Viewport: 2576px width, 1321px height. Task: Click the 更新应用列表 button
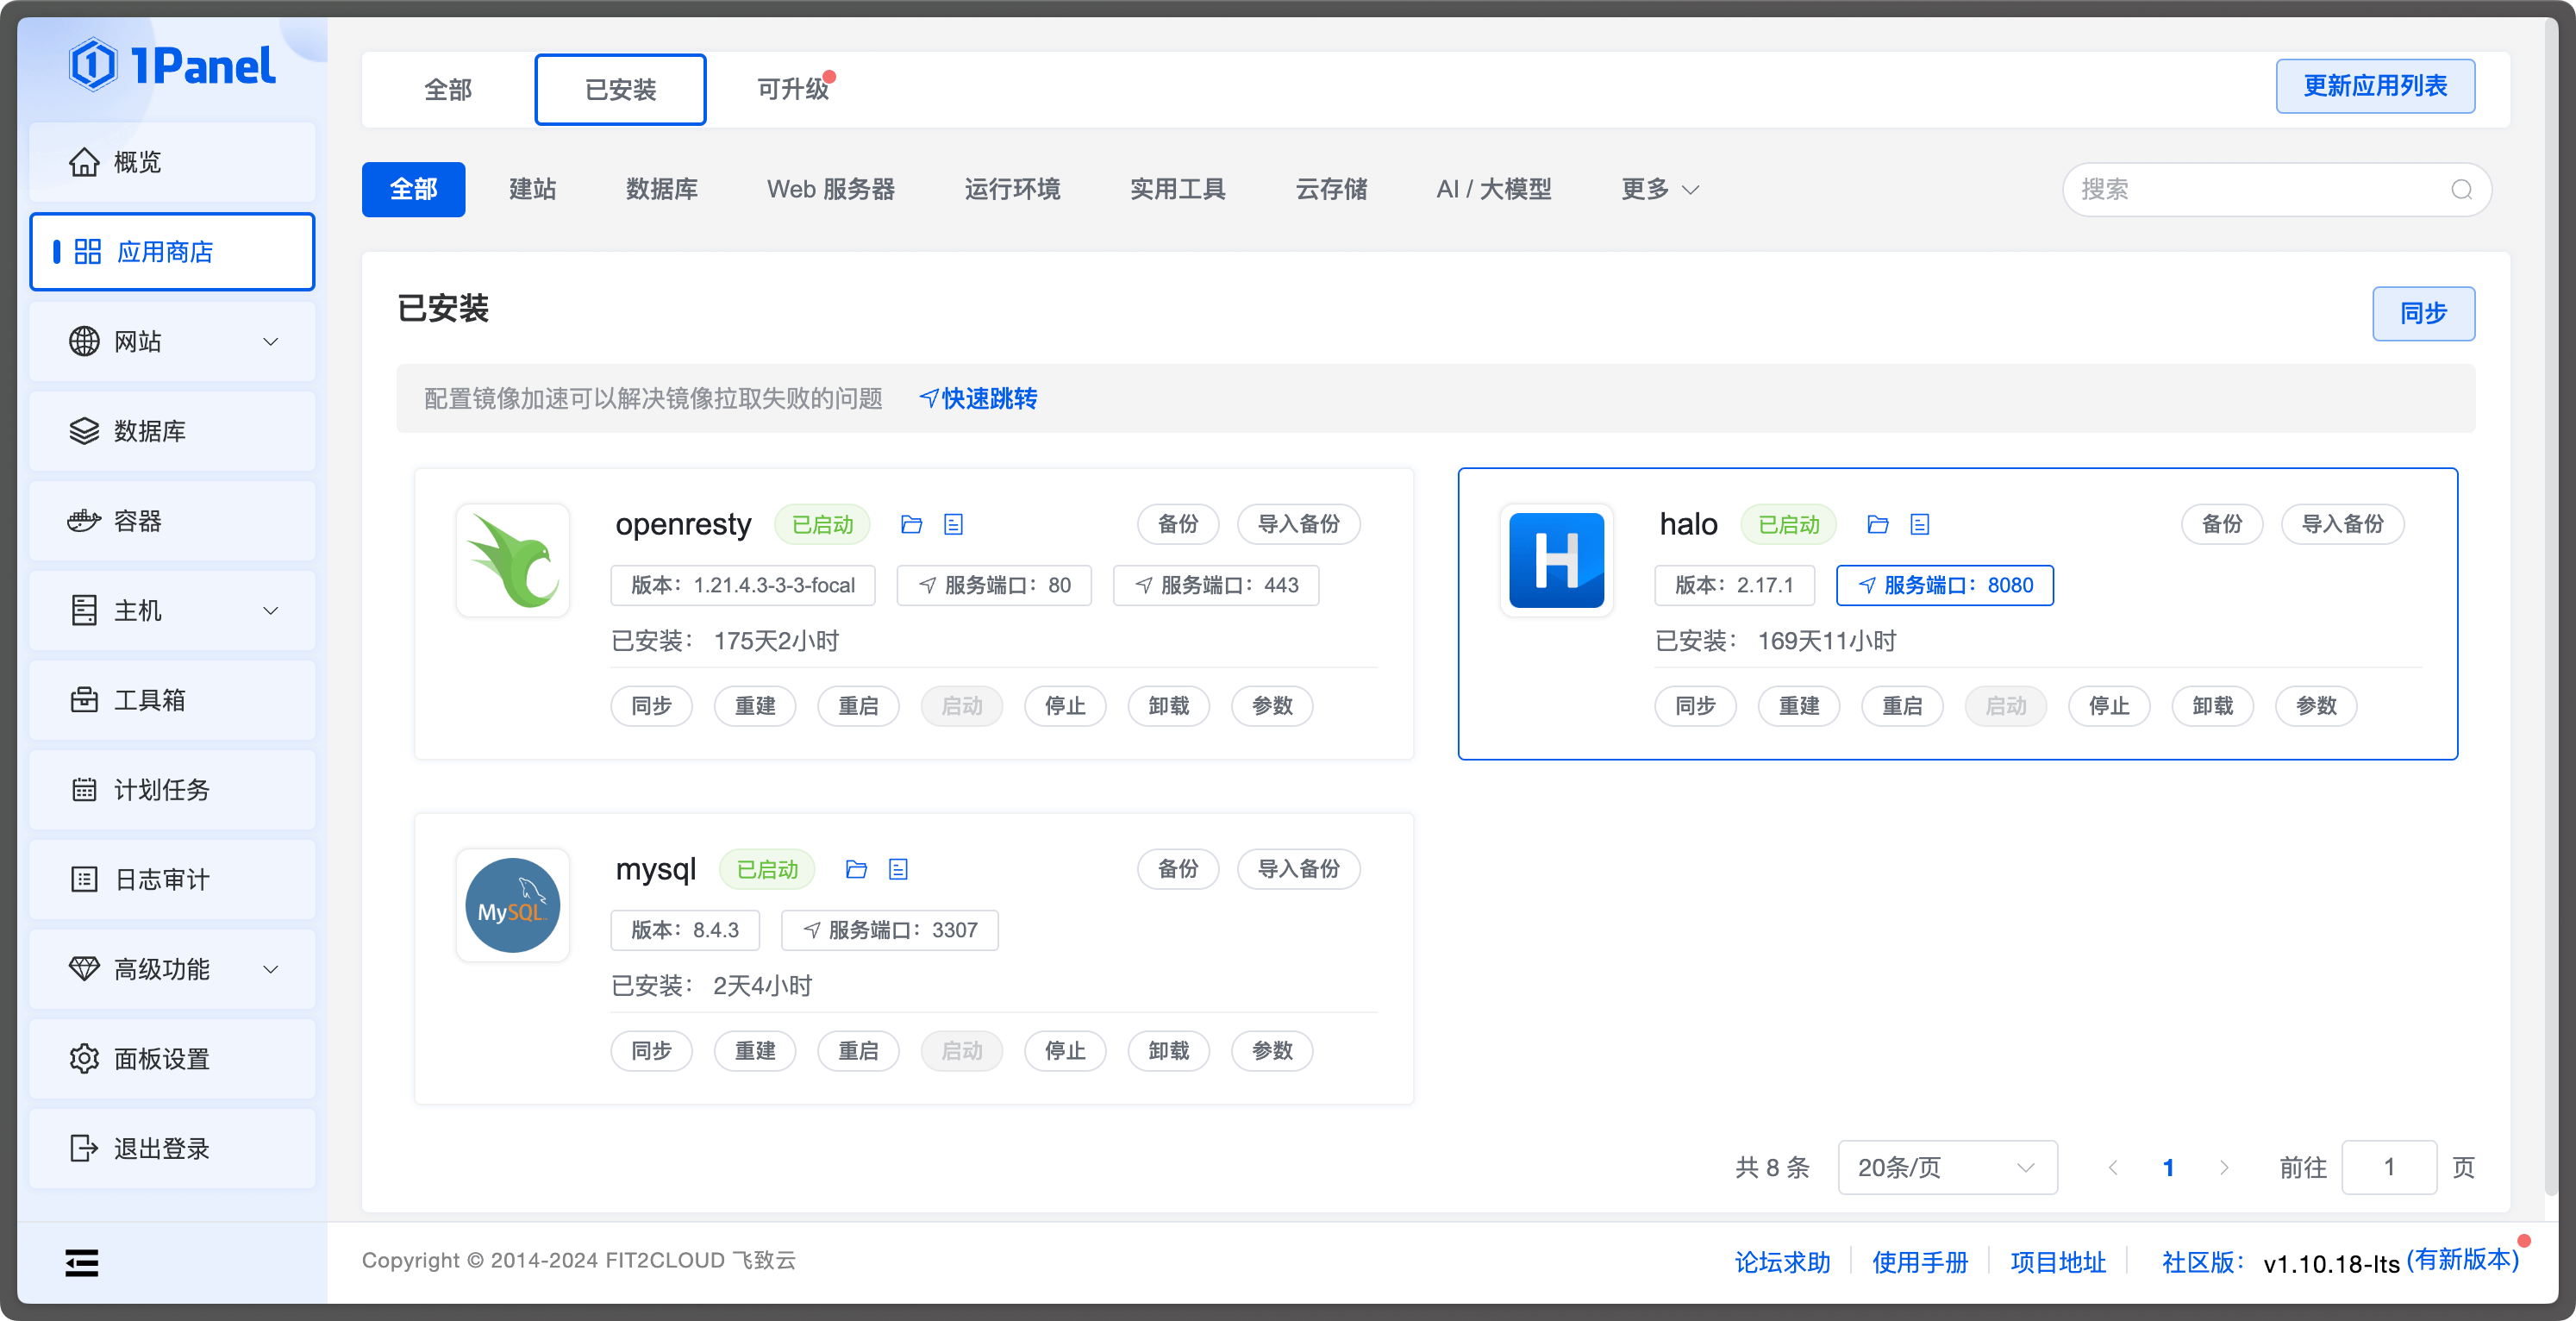coord(2376,86)
